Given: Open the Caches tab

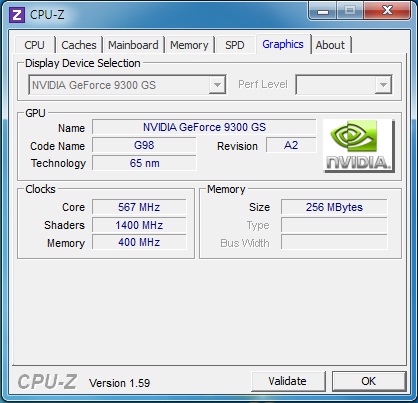Looking at the screenshot, I should 79,45.
